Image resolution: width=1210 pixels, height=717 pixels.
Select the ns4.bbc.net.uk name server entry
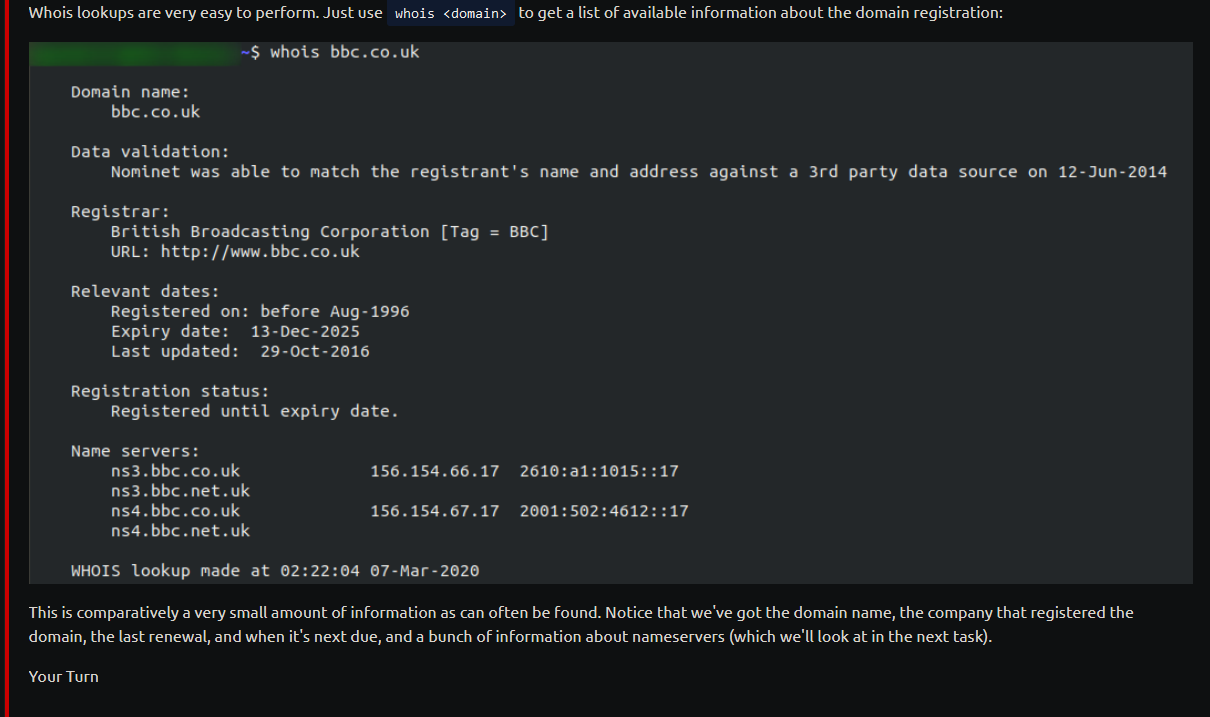point(180,531)
